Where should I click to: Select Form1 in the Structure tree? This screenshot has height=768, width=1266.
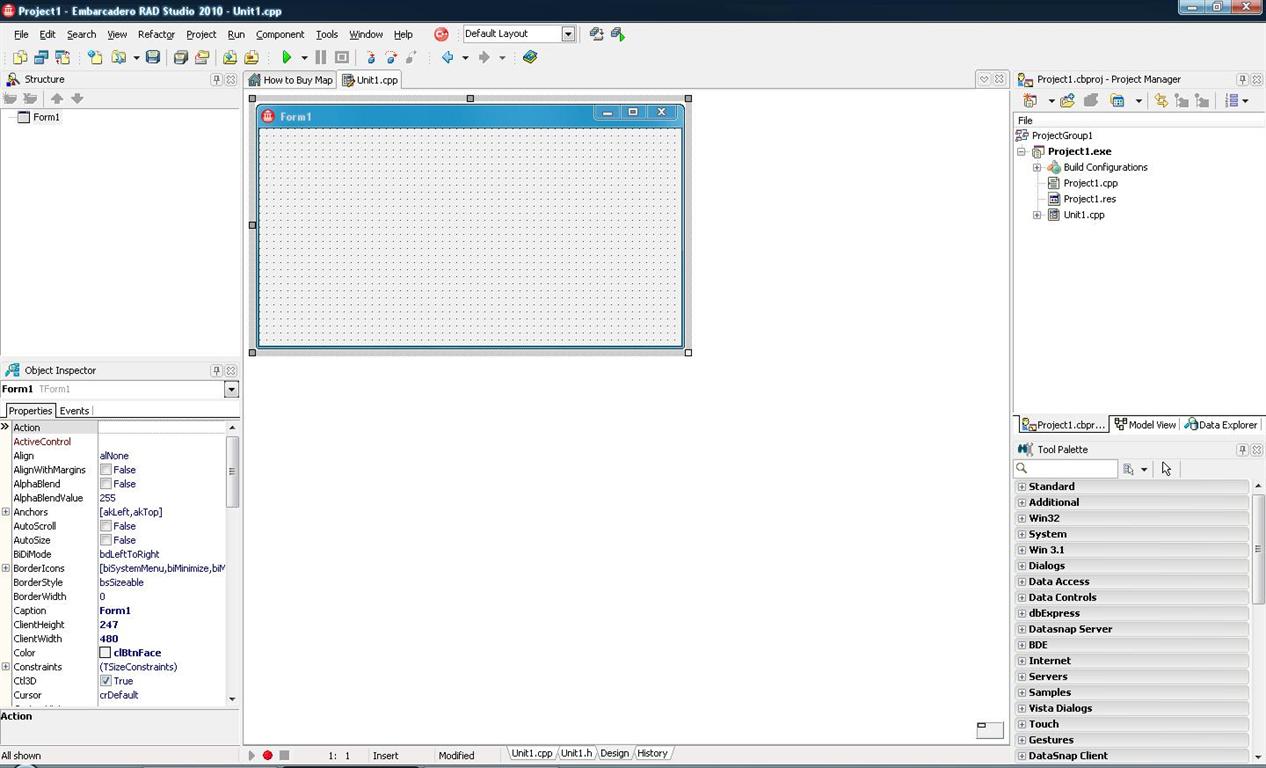46,118
